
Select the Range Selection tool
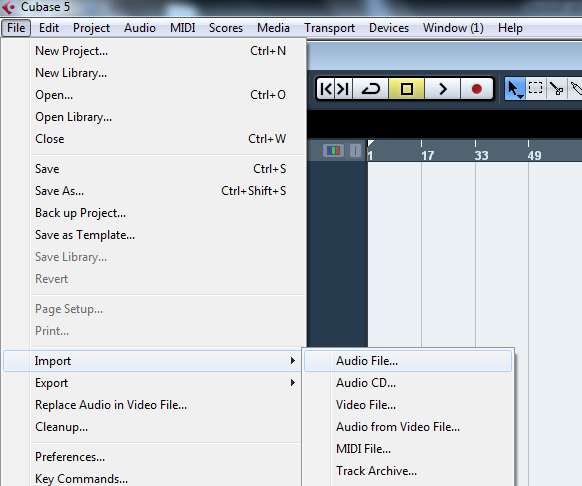pyautogui.click(x=535, y=88)
